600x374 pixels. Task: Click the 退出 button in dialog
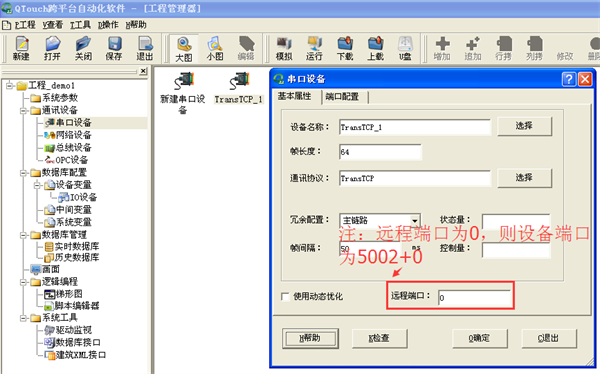(x=548, y=338)
